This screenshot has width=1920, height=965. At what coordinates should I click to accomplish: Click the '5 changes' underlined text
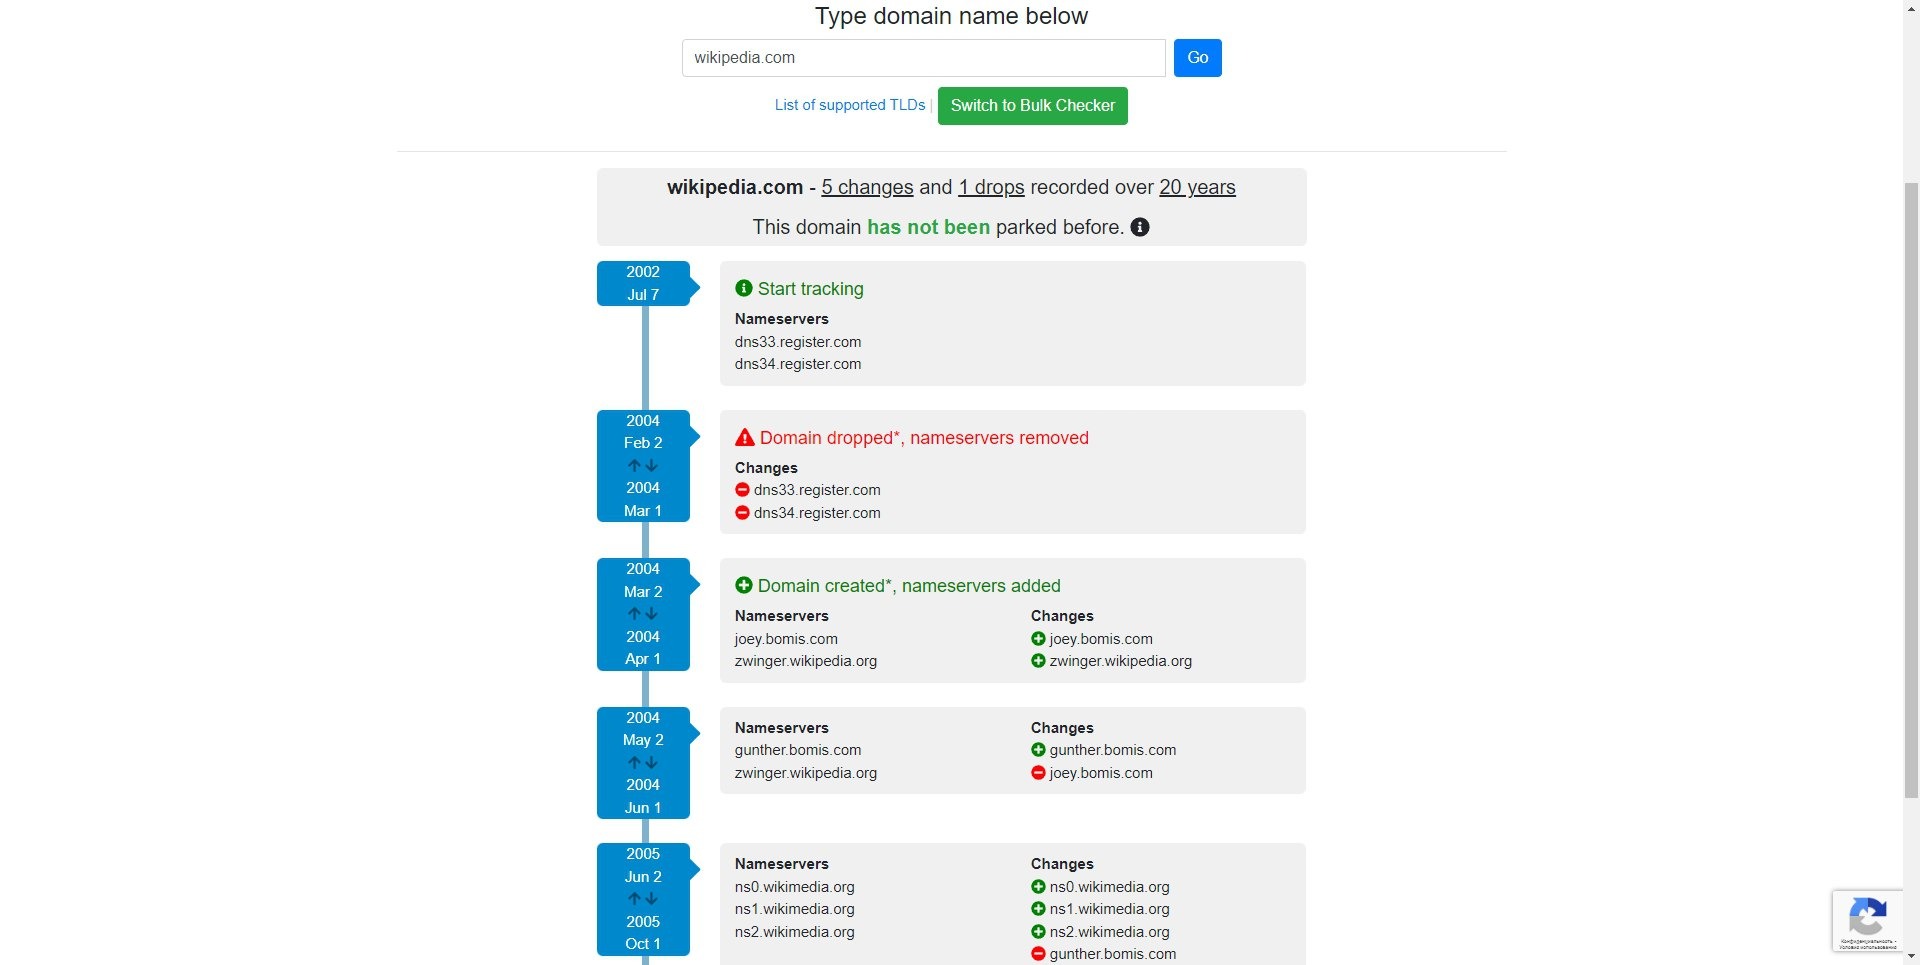(x=867, y=187)
